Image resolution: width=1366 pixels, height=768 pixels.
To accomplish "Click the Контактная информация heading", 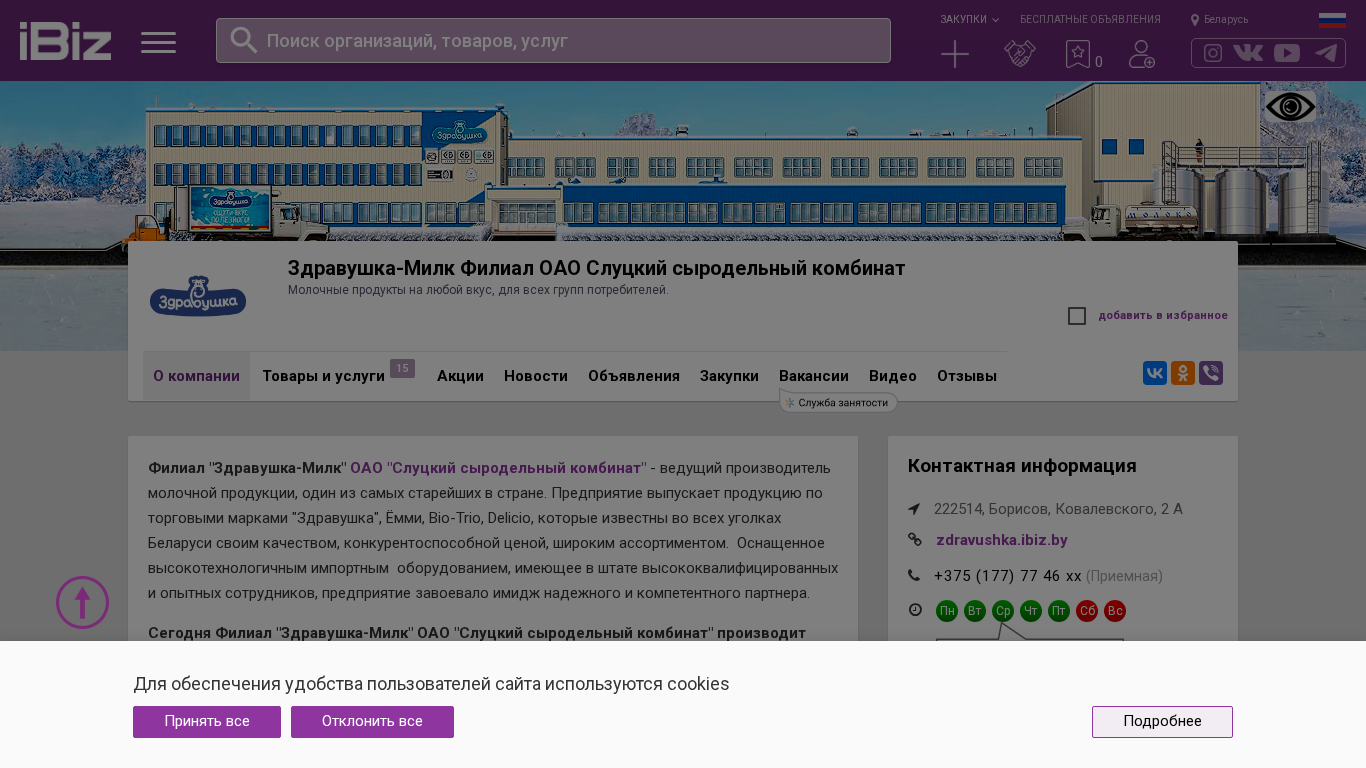I will (1022, 466).
